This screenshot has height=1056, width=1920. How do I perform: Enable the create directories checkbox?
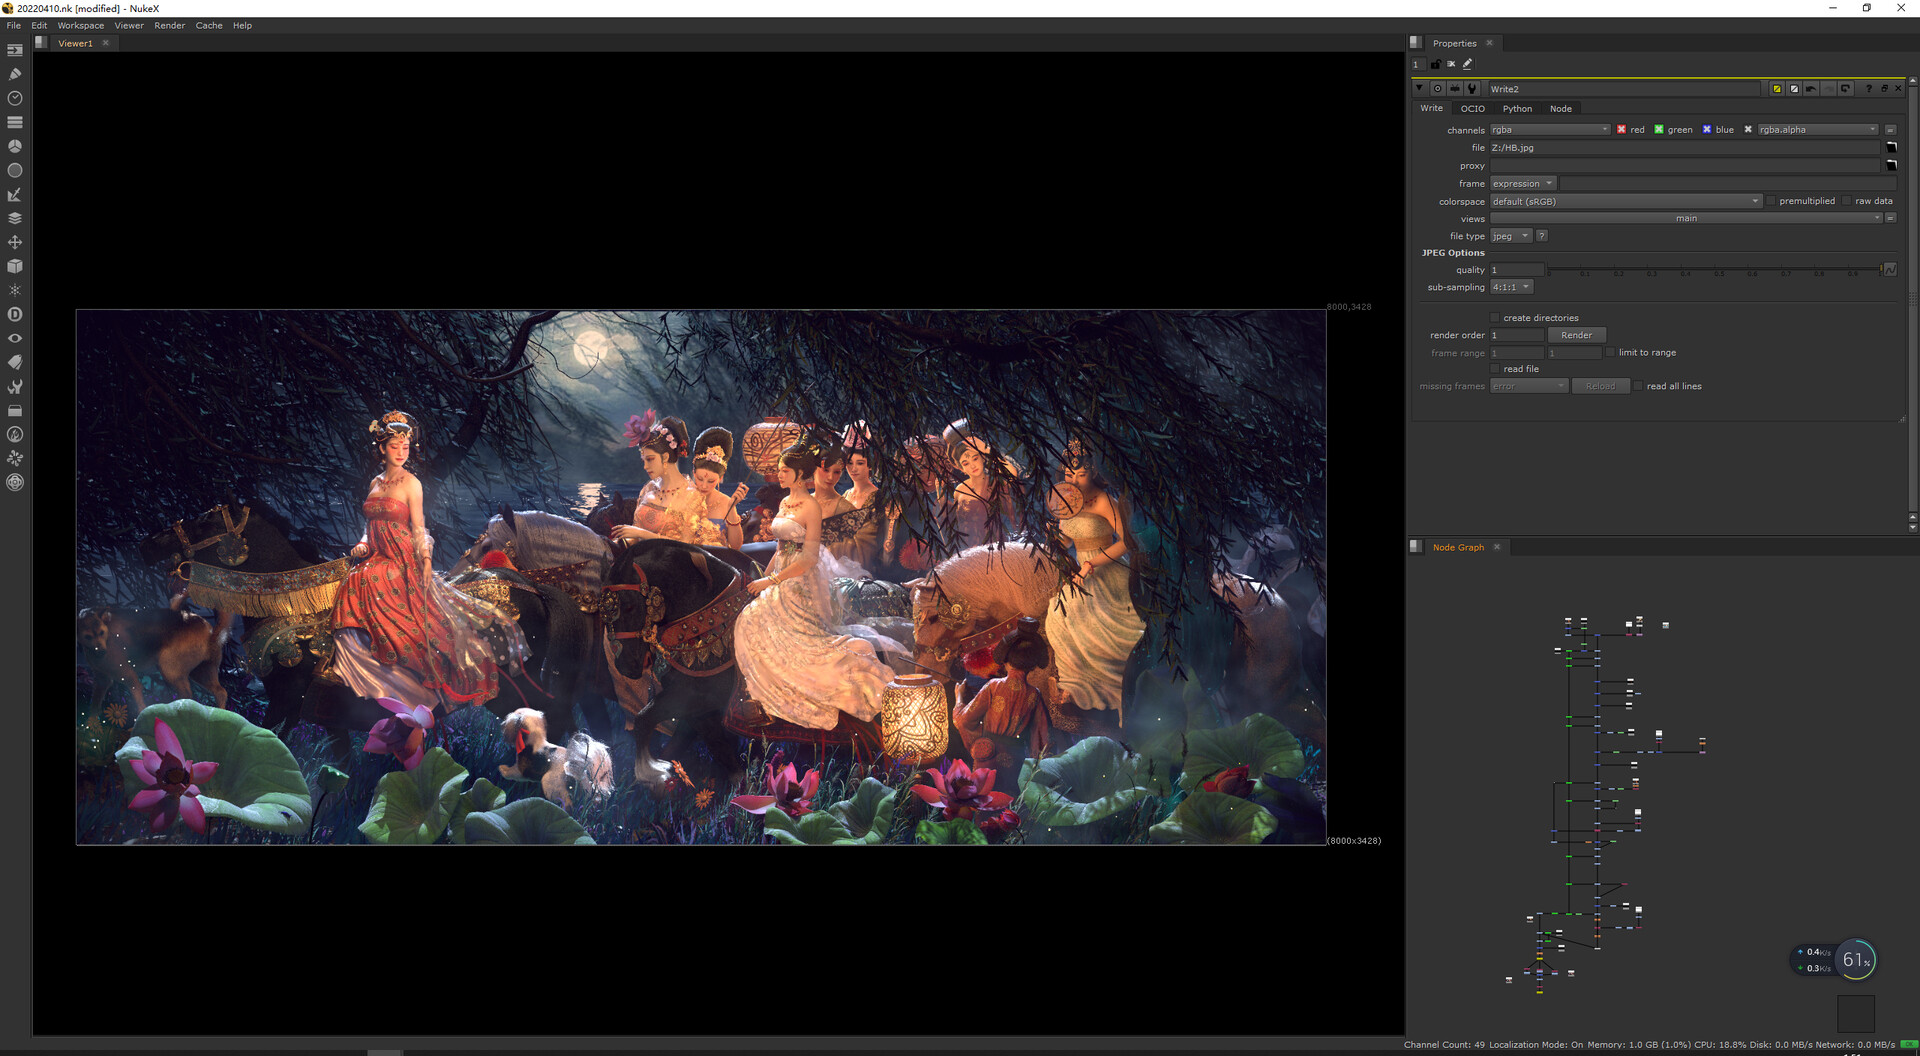pyautogui.click(x=1495, y=318)
